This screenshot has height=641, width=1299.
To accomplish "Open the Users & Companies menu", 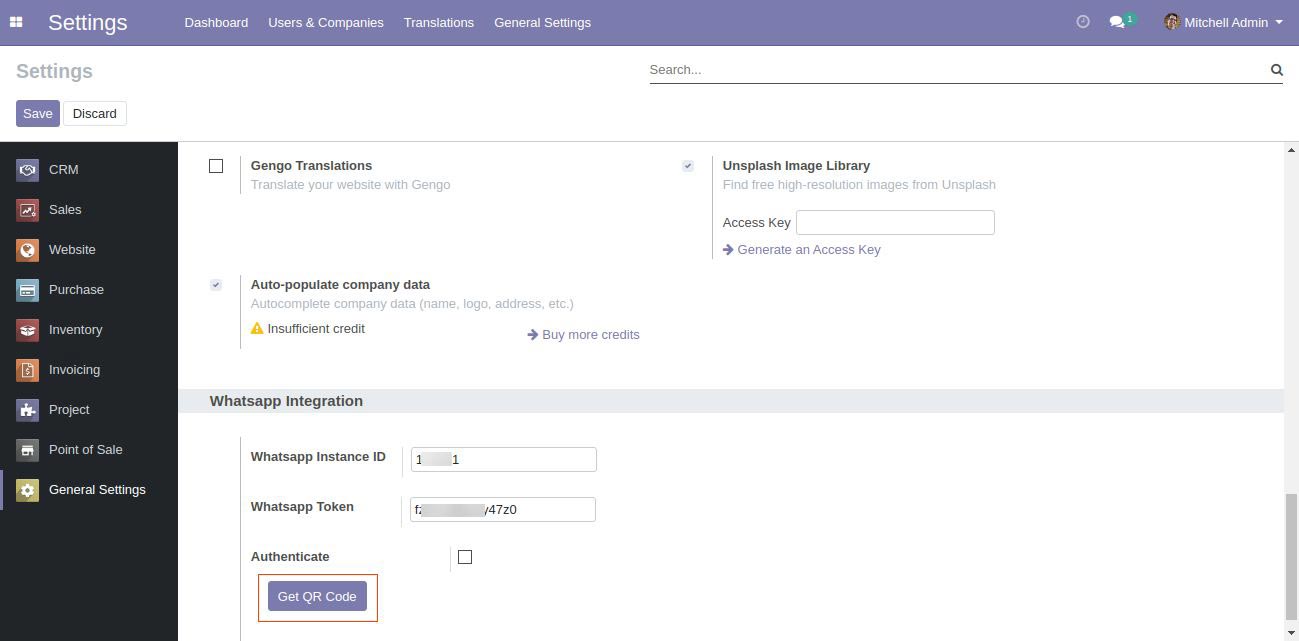I will click(x=326, y=22).
